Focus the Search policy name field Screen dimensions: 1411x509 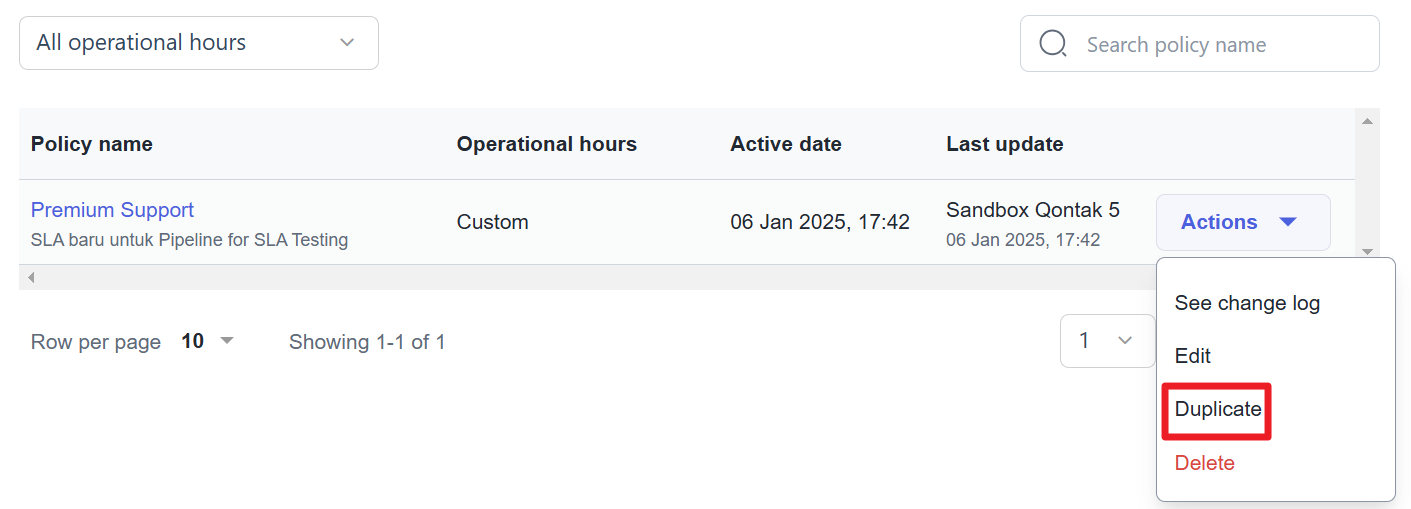1220,45
